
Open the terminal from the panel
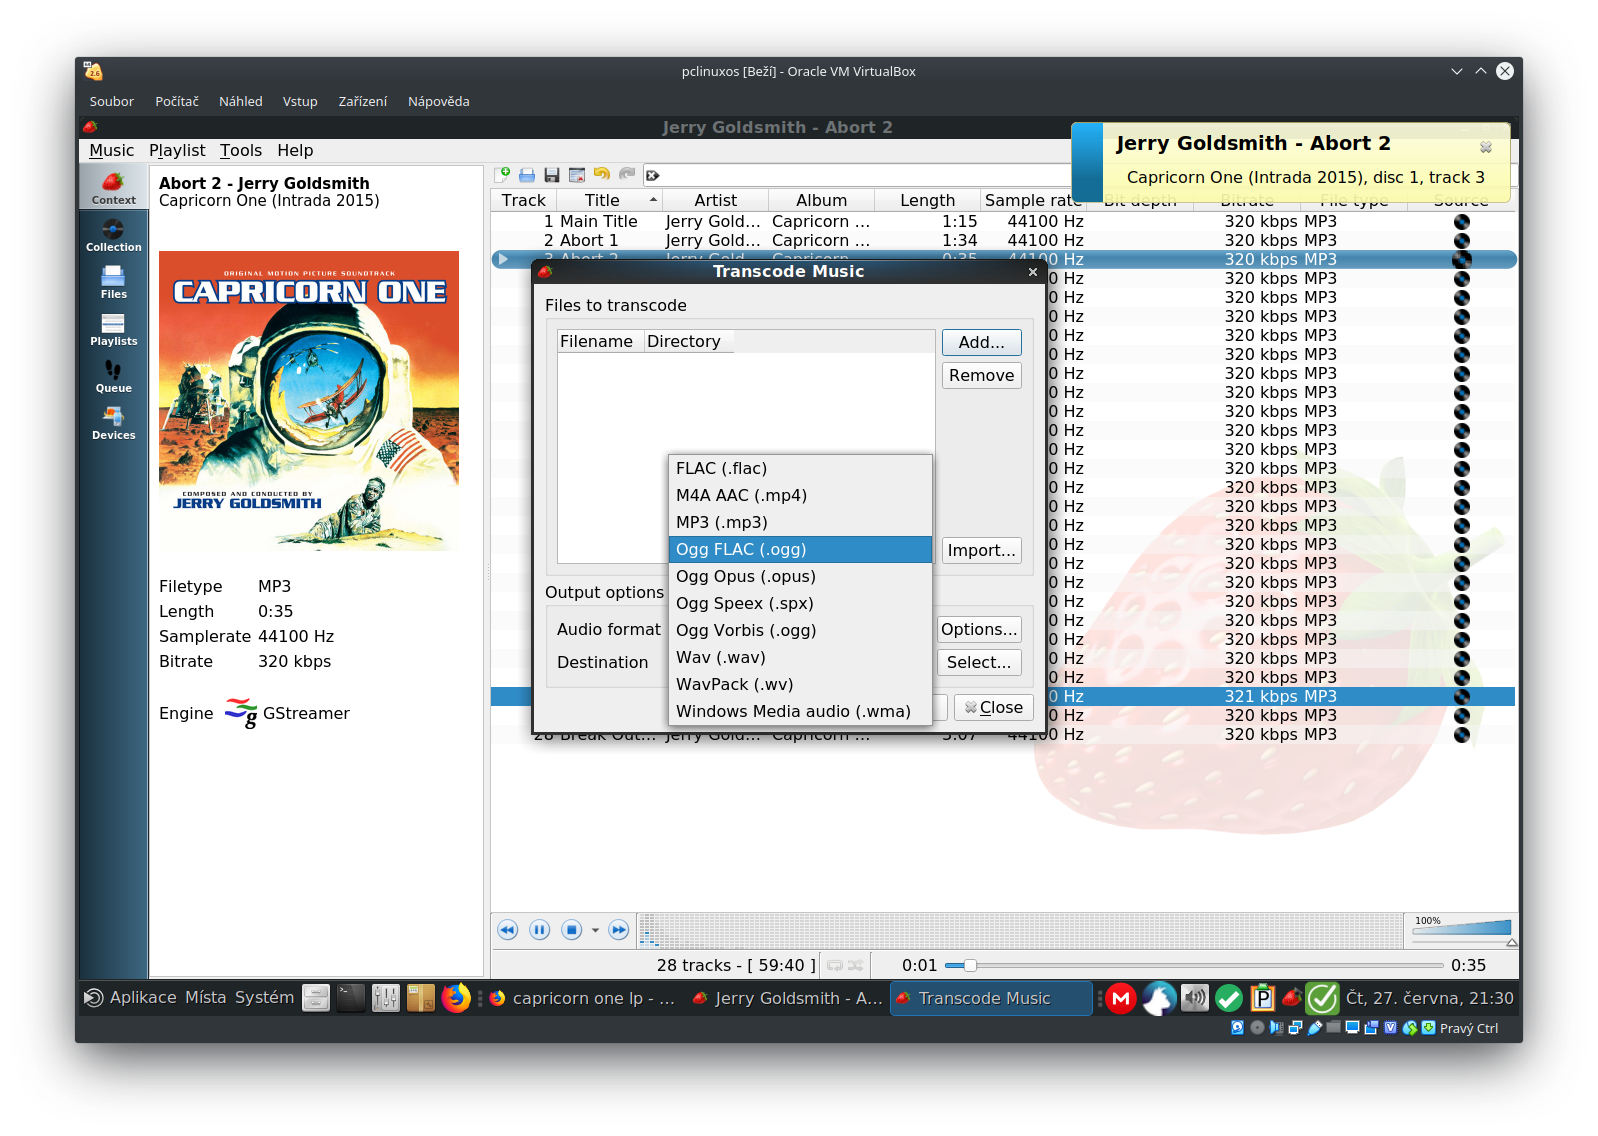tap(351, 998)
